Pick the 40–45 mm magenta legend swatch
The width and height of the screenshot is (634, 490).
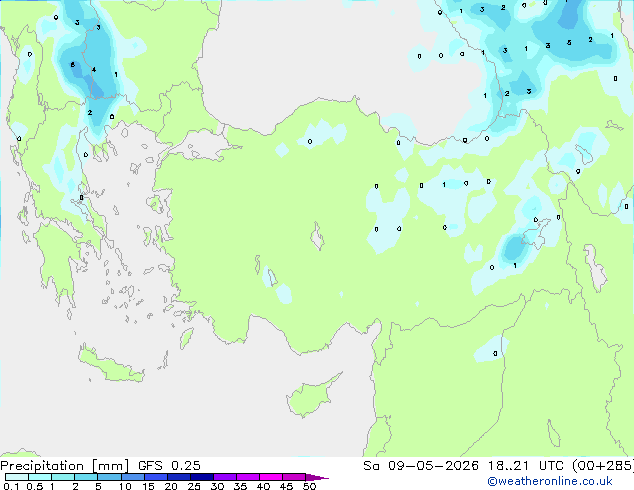pos(271,477)
